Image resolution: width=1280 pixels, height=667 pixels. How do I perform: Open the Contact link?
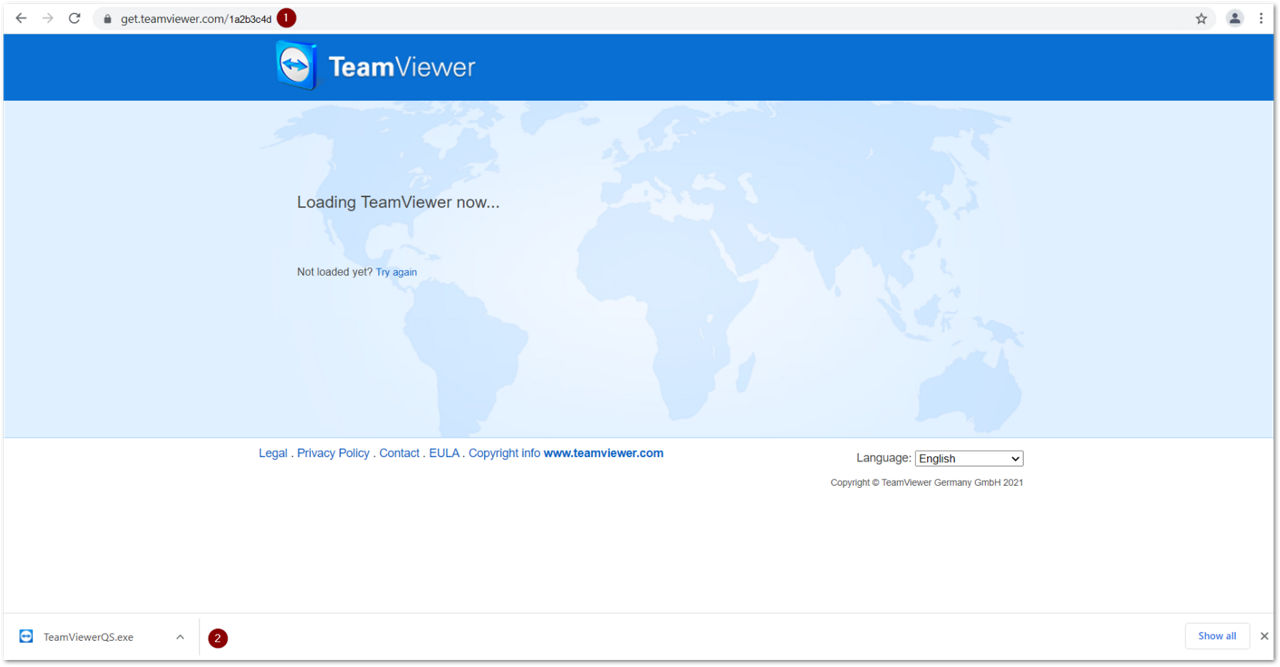(399, 453)
